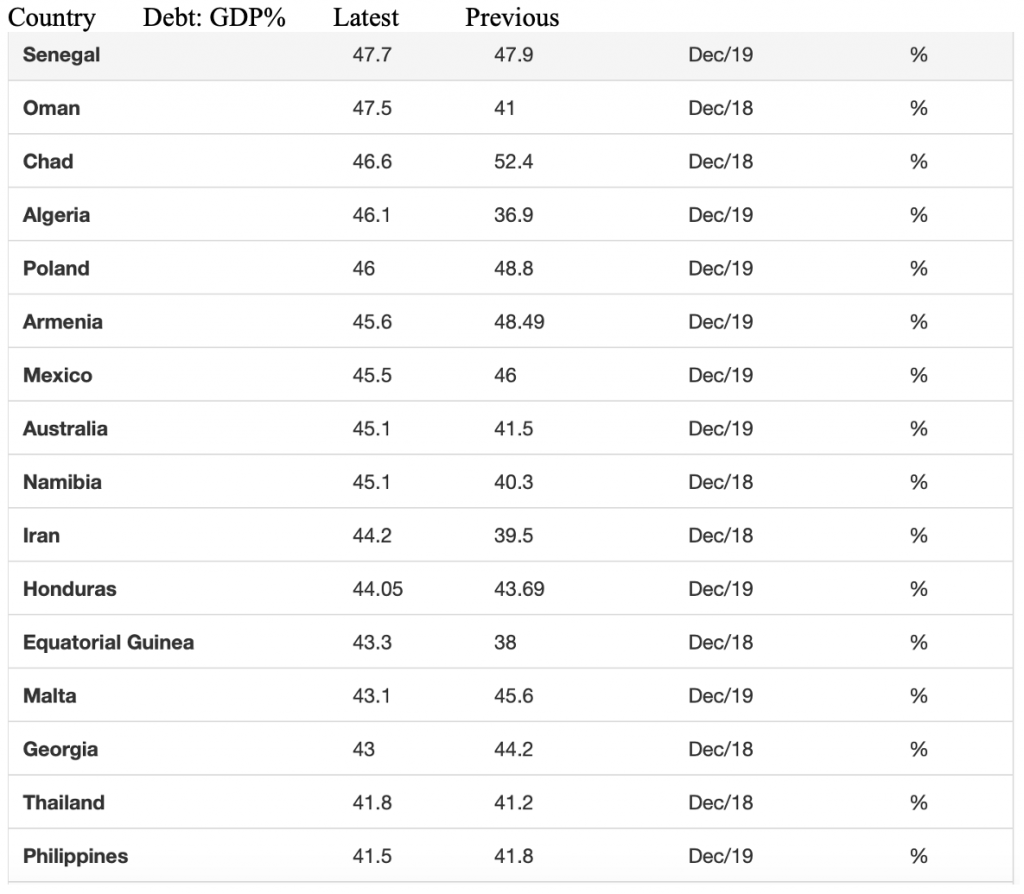Screen dimensions: 1024x894
Task: Click the Armenia country name
Action: tap(63, 322)
